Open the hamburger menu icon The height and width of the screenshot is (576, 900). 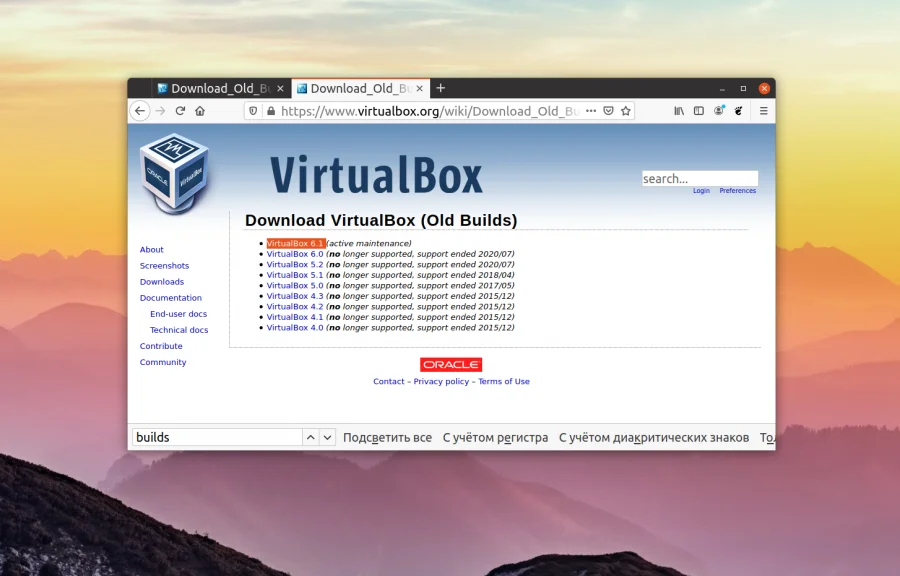click(763, 110)
